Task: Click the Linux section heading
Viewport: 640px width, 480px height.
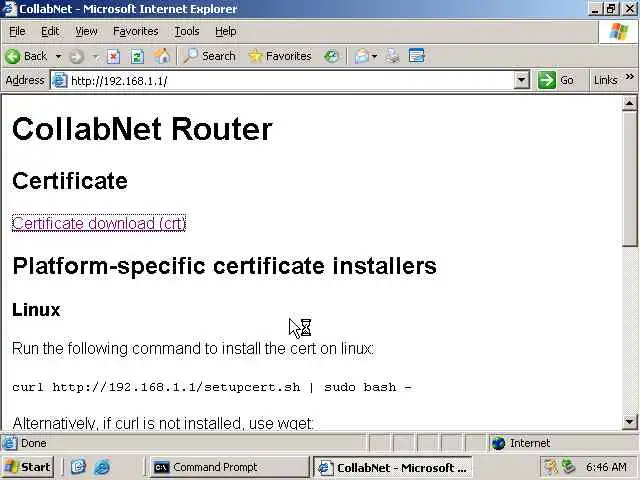Action: coord(36,310)
